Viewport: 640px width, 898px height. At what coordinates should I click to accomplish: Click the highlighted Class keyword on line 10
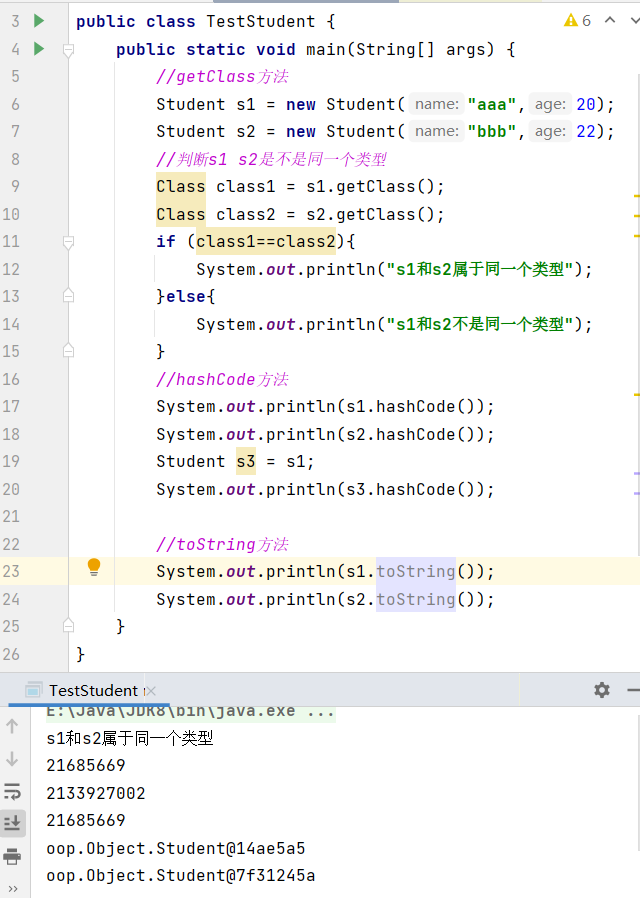[181, 214]
